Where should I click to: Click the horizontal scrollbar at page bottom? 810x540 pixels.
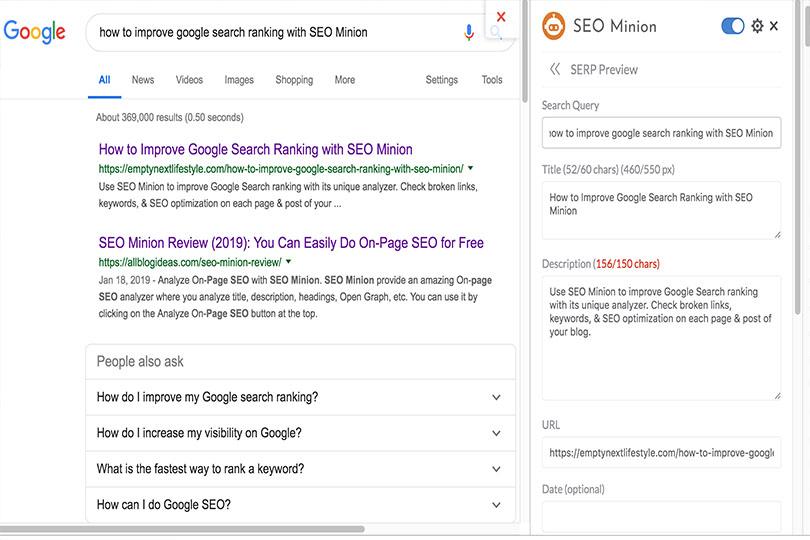click(x=180, y=529)
